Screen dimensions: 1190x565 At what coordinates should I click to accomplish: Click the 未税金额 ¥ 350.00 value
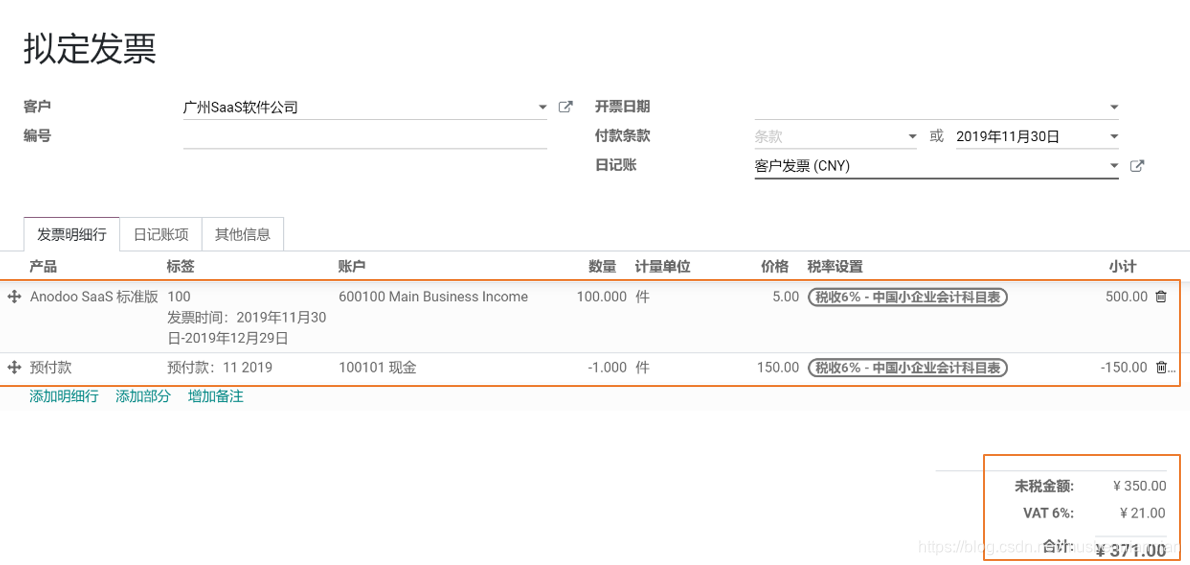click(x=1139, y=486)
